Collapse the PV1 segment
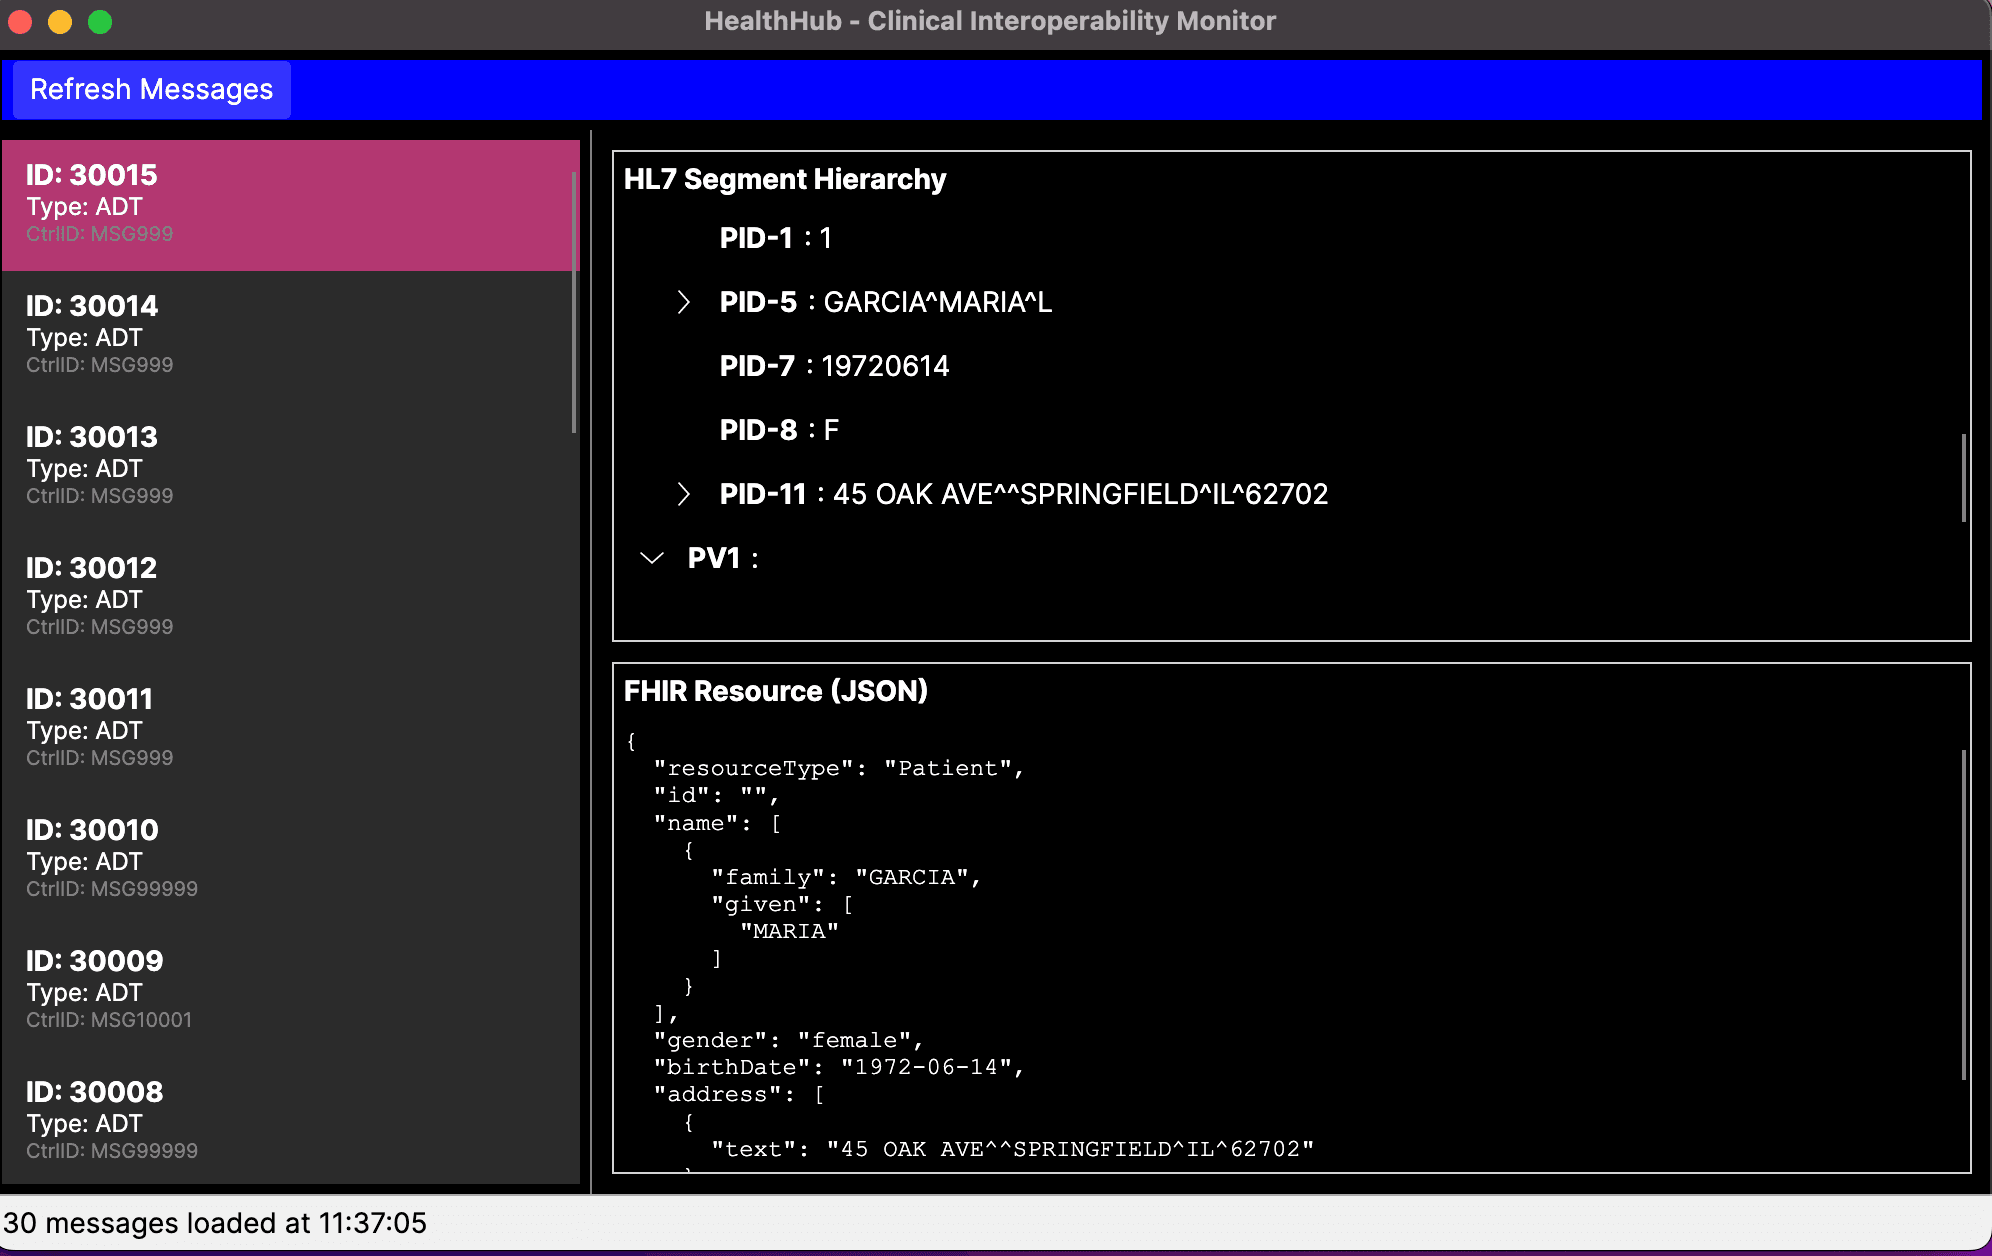The image size is (1992, 1256). pyautogui.click(x=652, y=558)
